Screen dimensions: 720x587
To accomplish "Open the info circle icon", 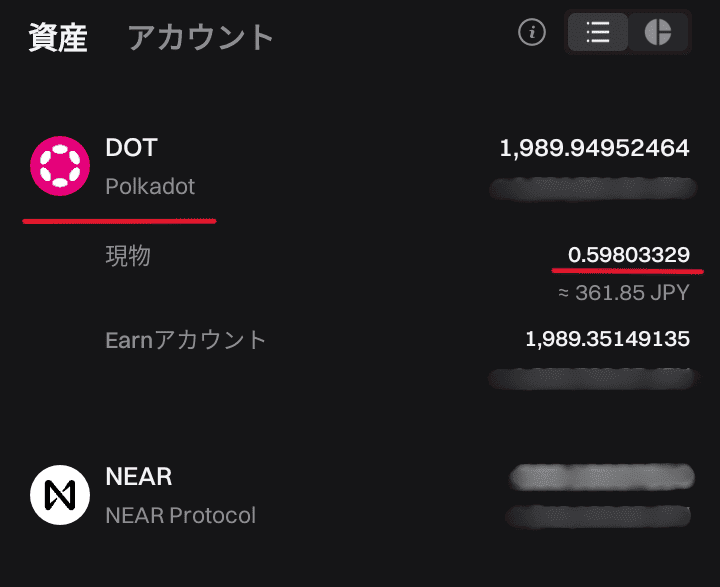I will [x=532, y=33].
